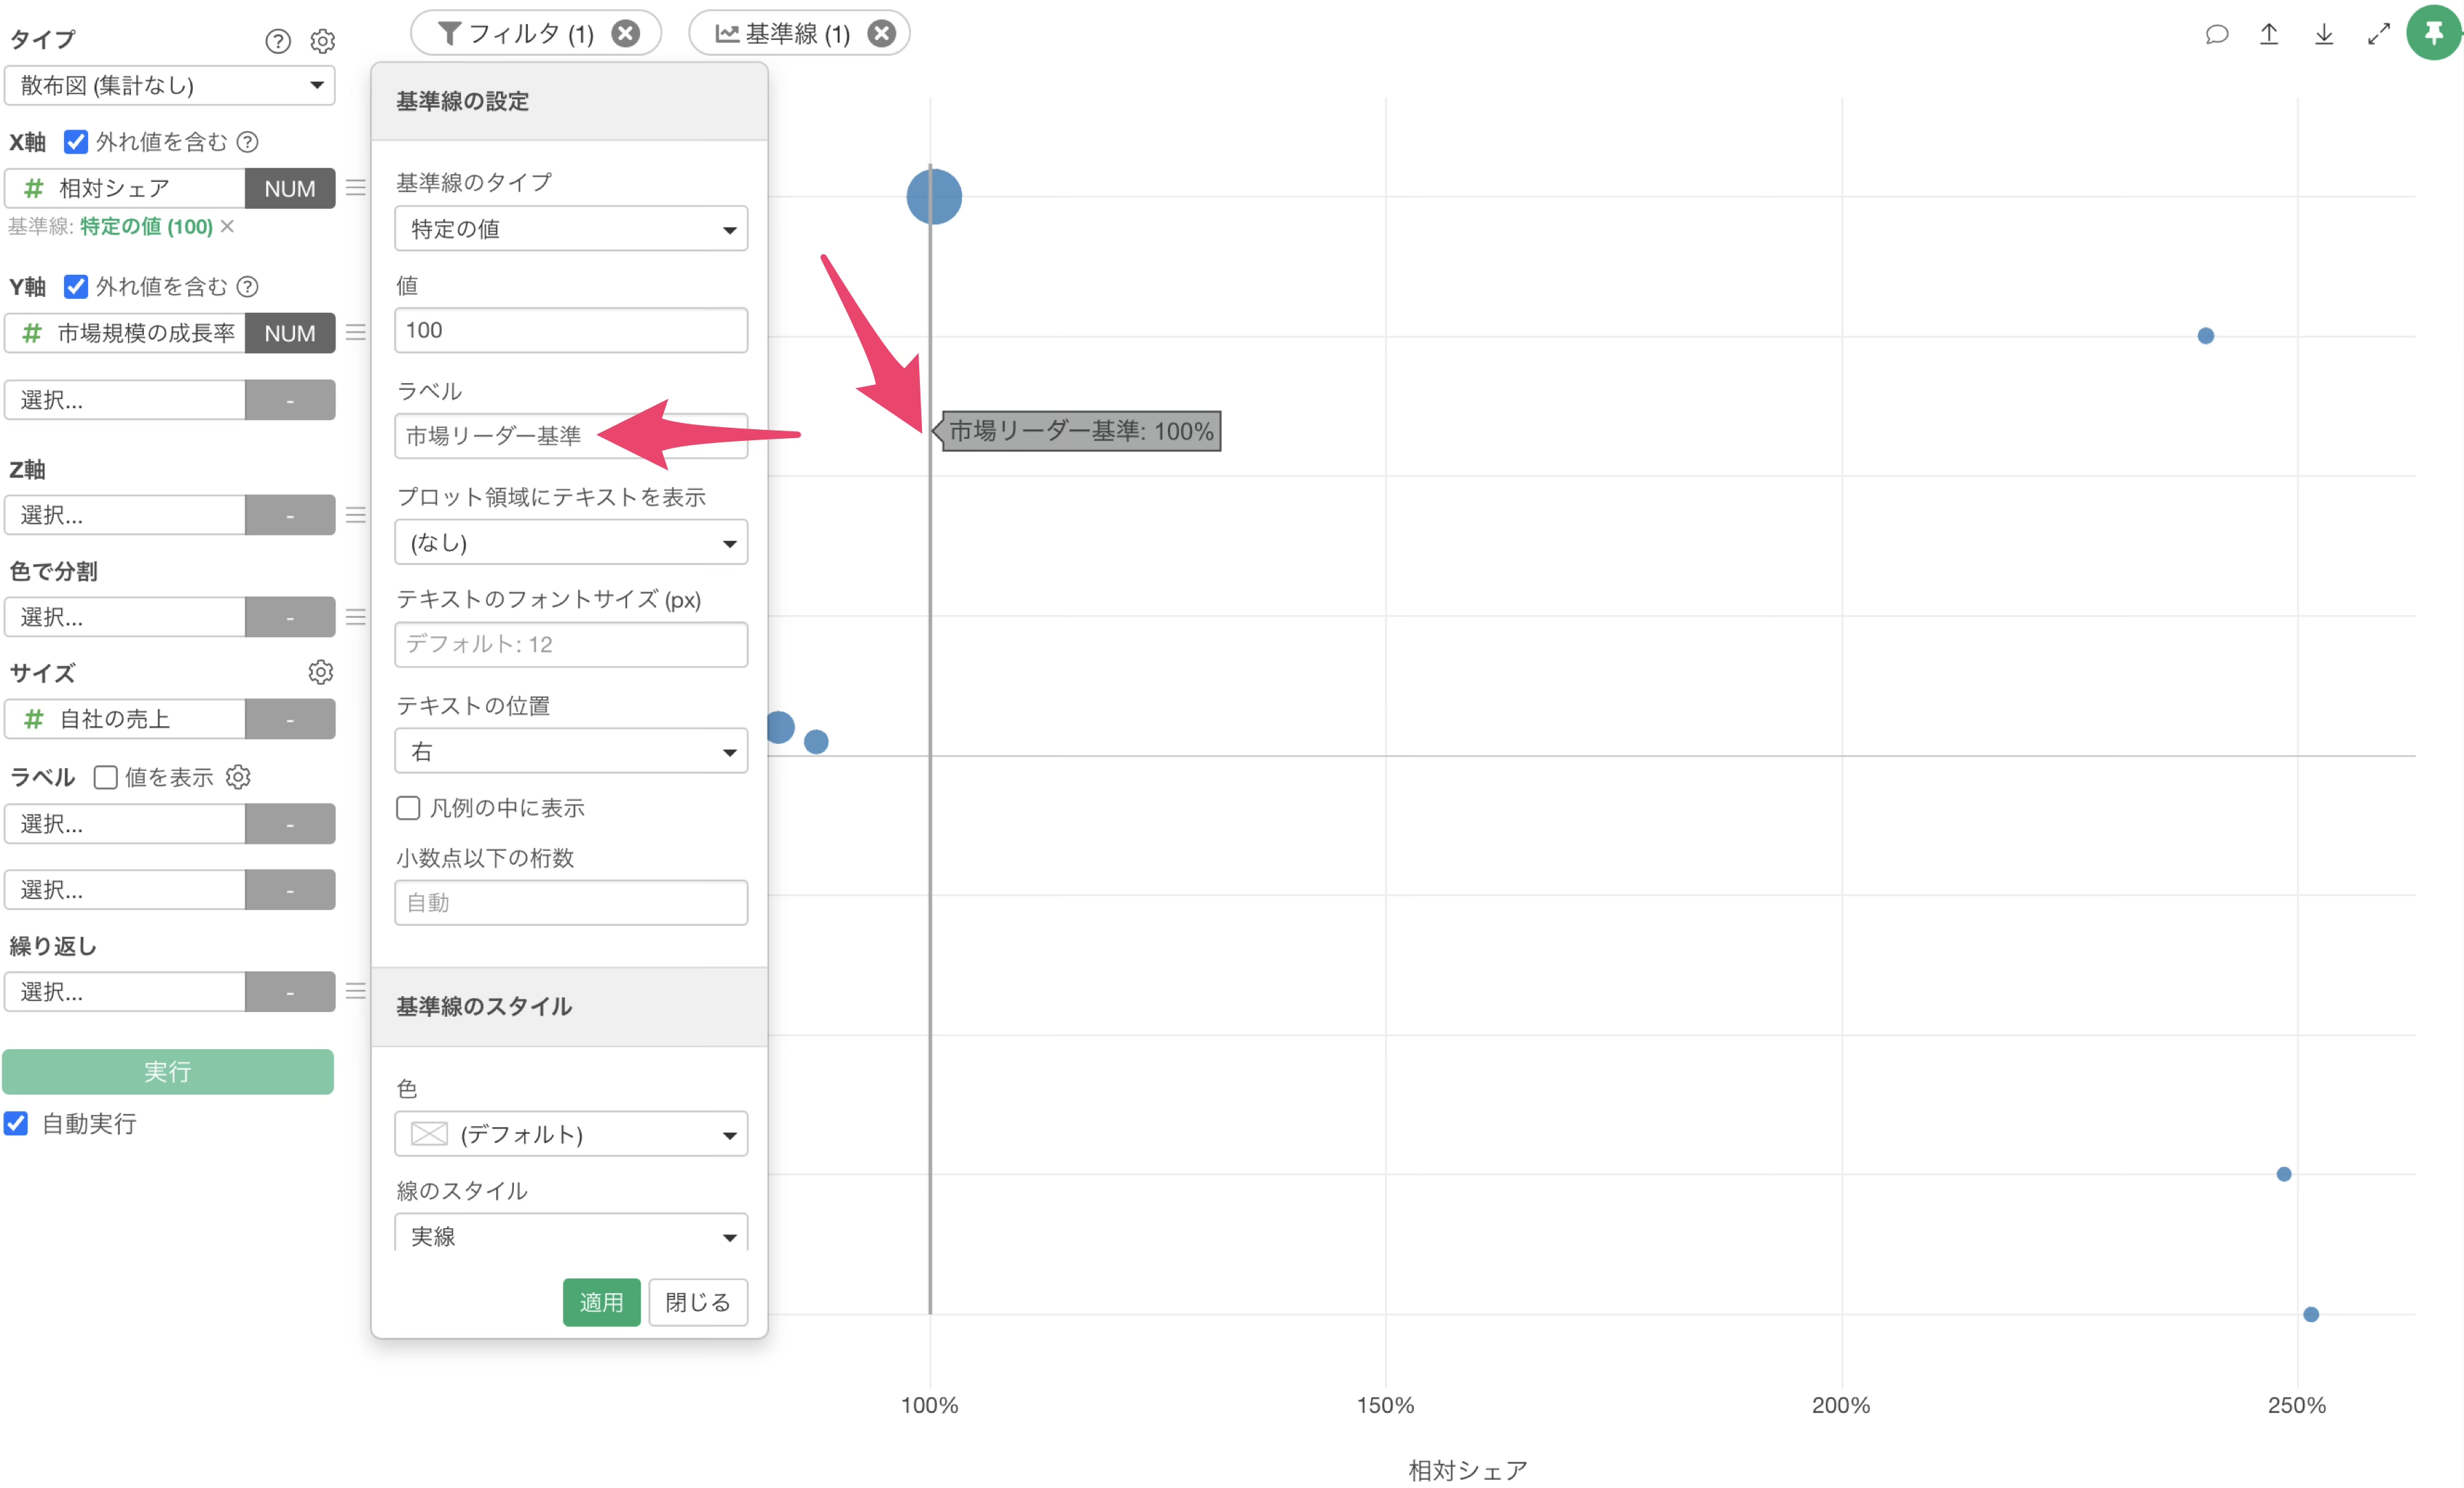Open サイズ settings gear icon
This screenshot has height=1488, width=2464.
coord(320,672)
